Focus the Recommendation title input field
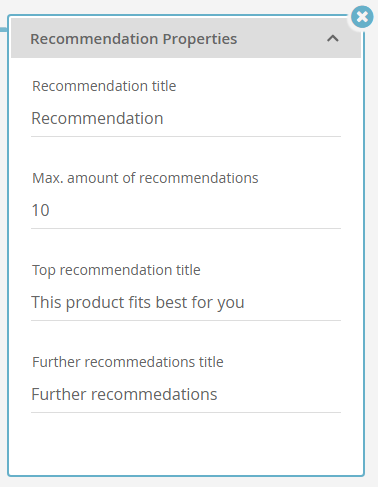This screenshot has width=378, height=487. click(186, 119)
